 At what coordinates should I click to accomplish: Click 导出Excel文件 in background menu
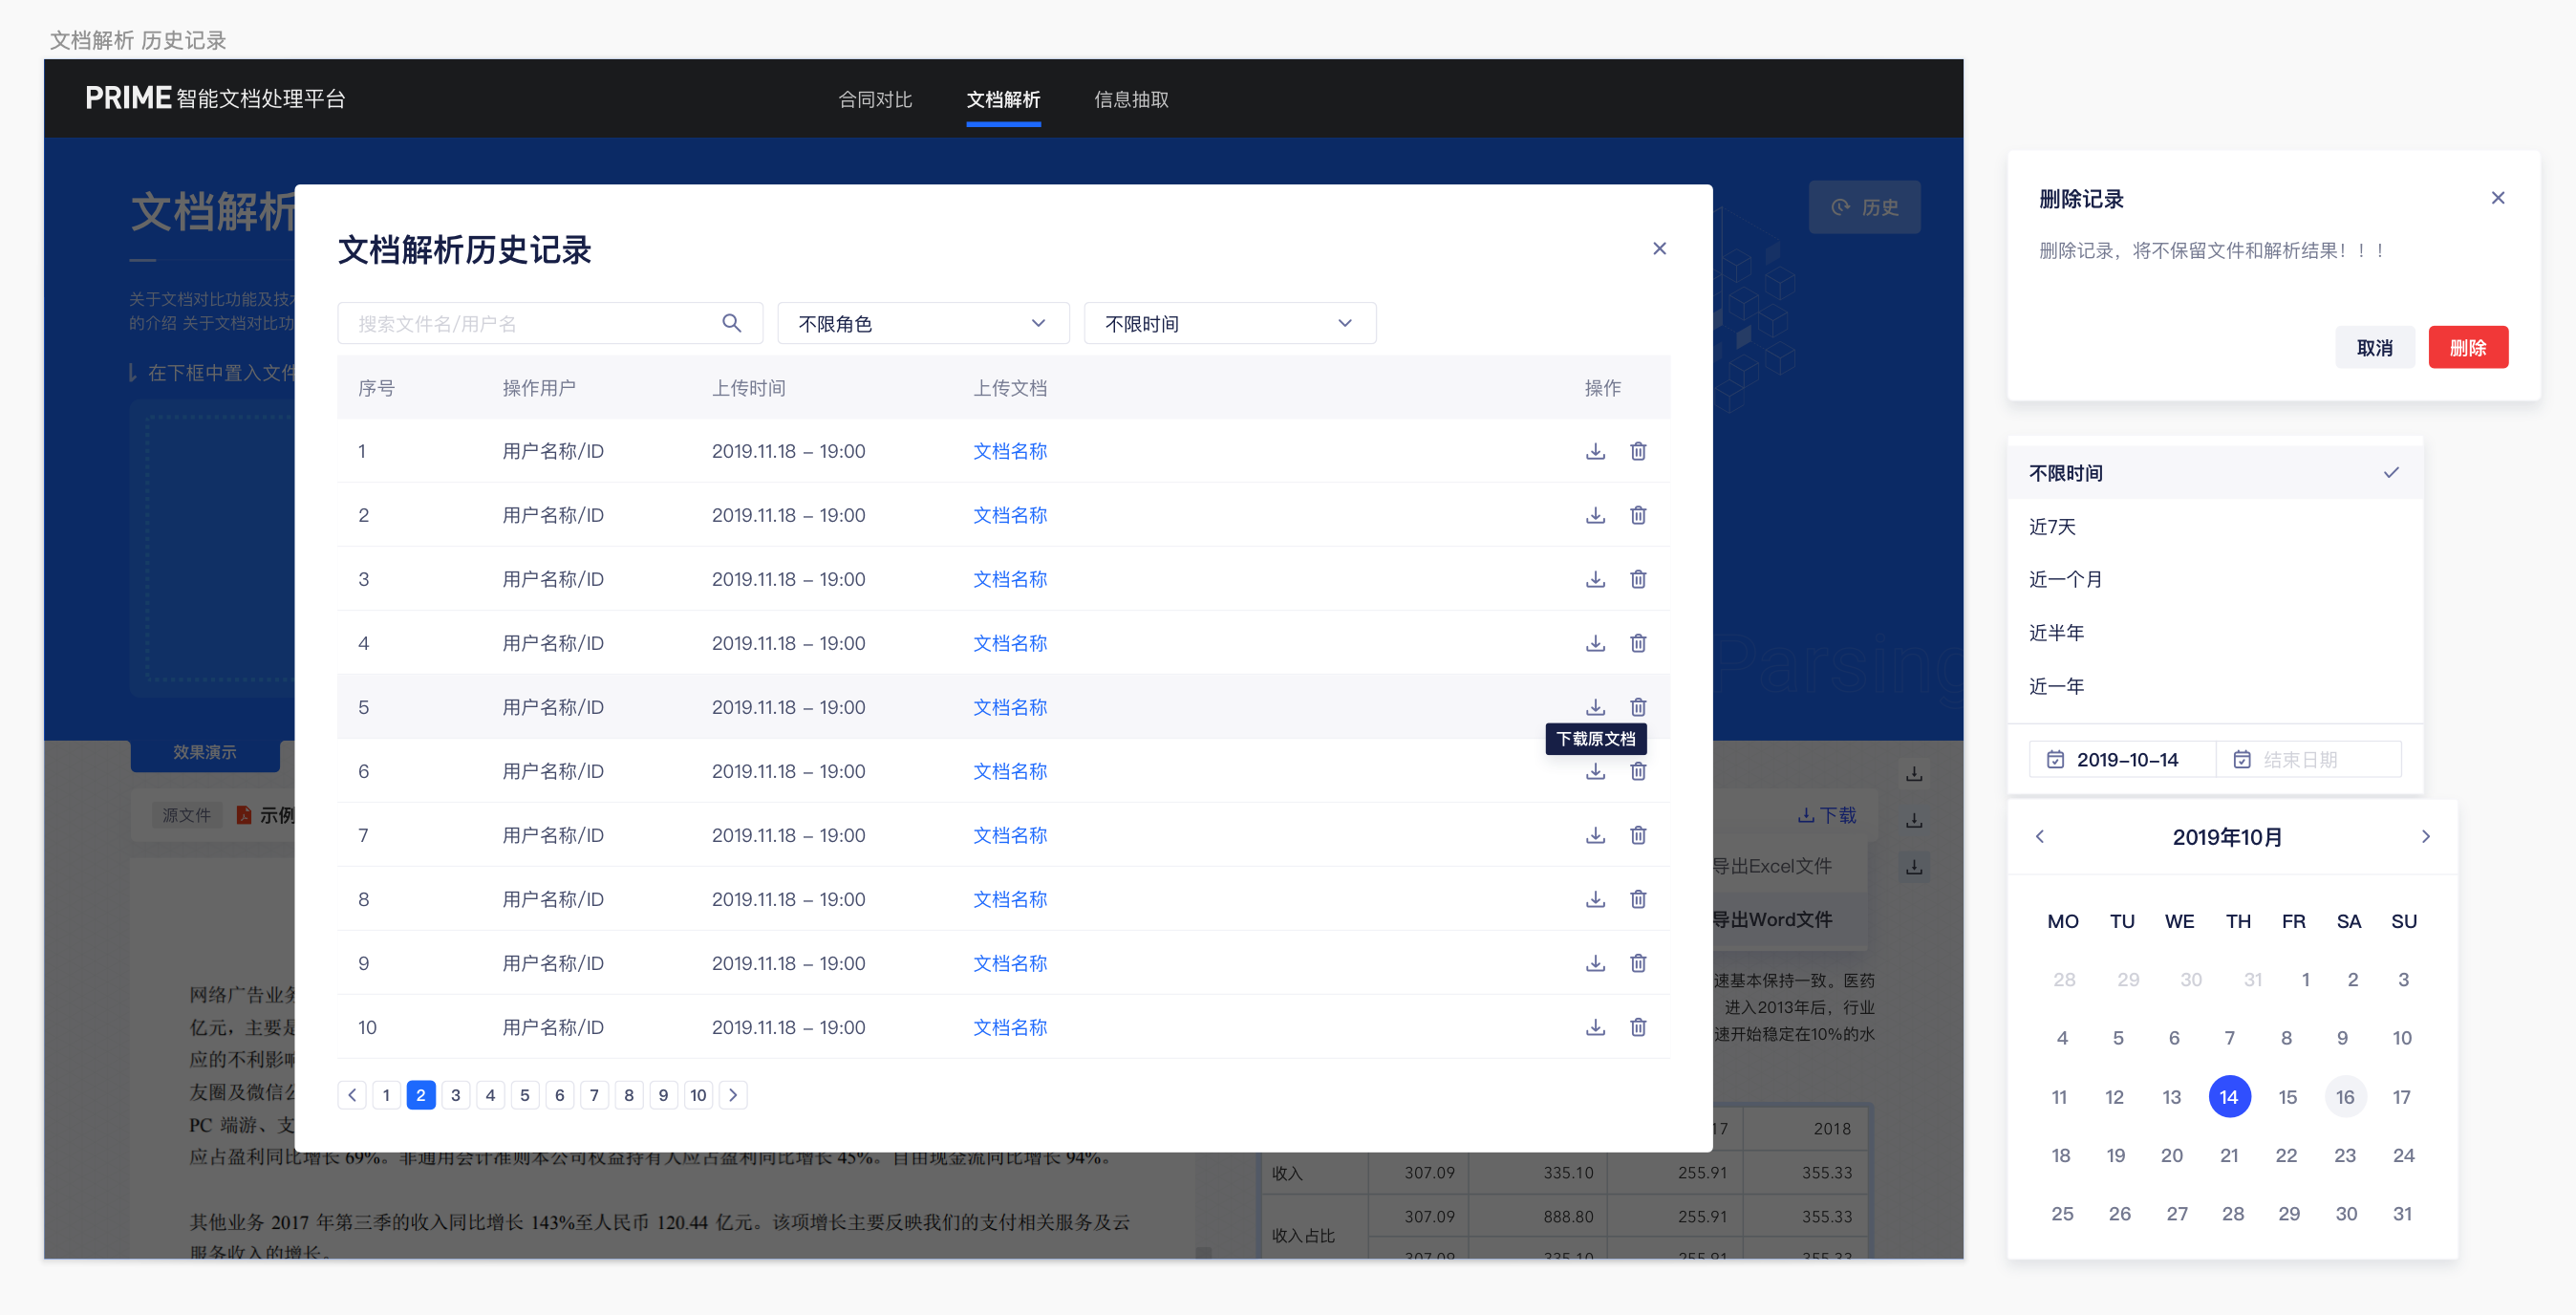(x=1771, y=866)
